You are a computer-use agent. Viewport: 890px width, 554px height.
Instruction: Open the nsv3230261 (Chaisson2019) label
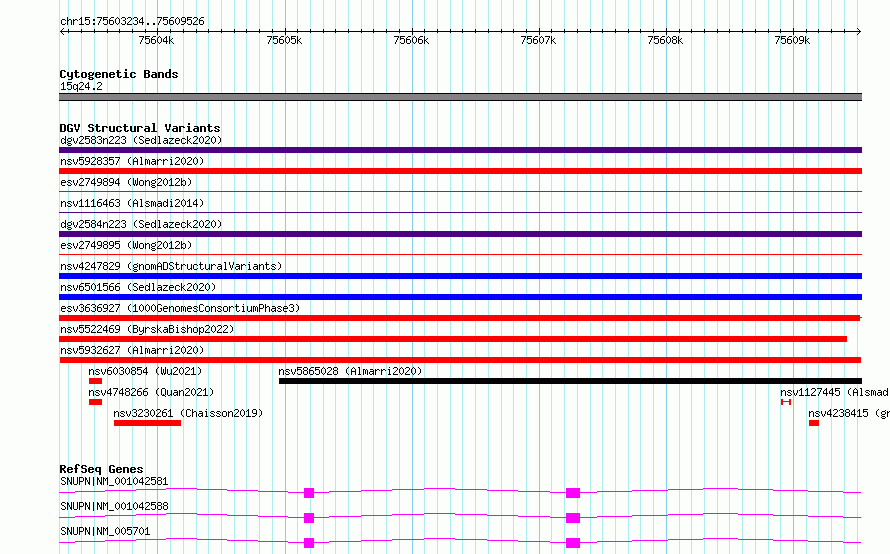[188, 413]
